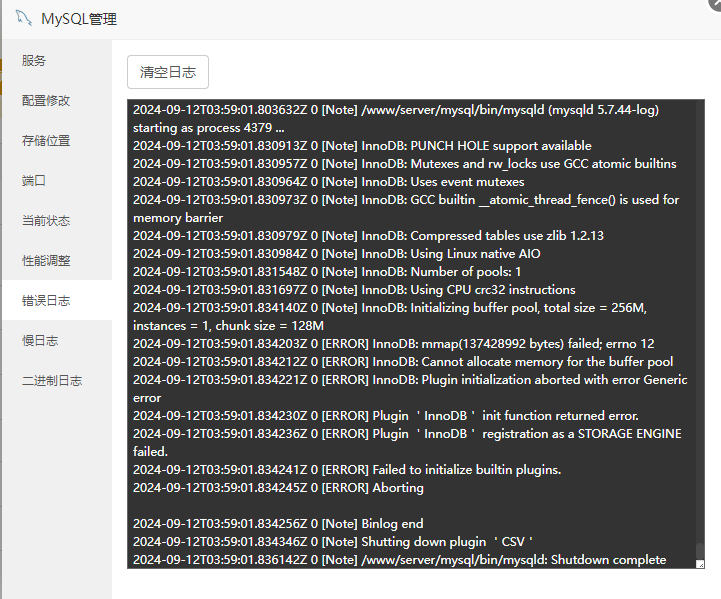
Task: Click the MySQL管理 dialog title text
Action: click(x=79, y=19)
